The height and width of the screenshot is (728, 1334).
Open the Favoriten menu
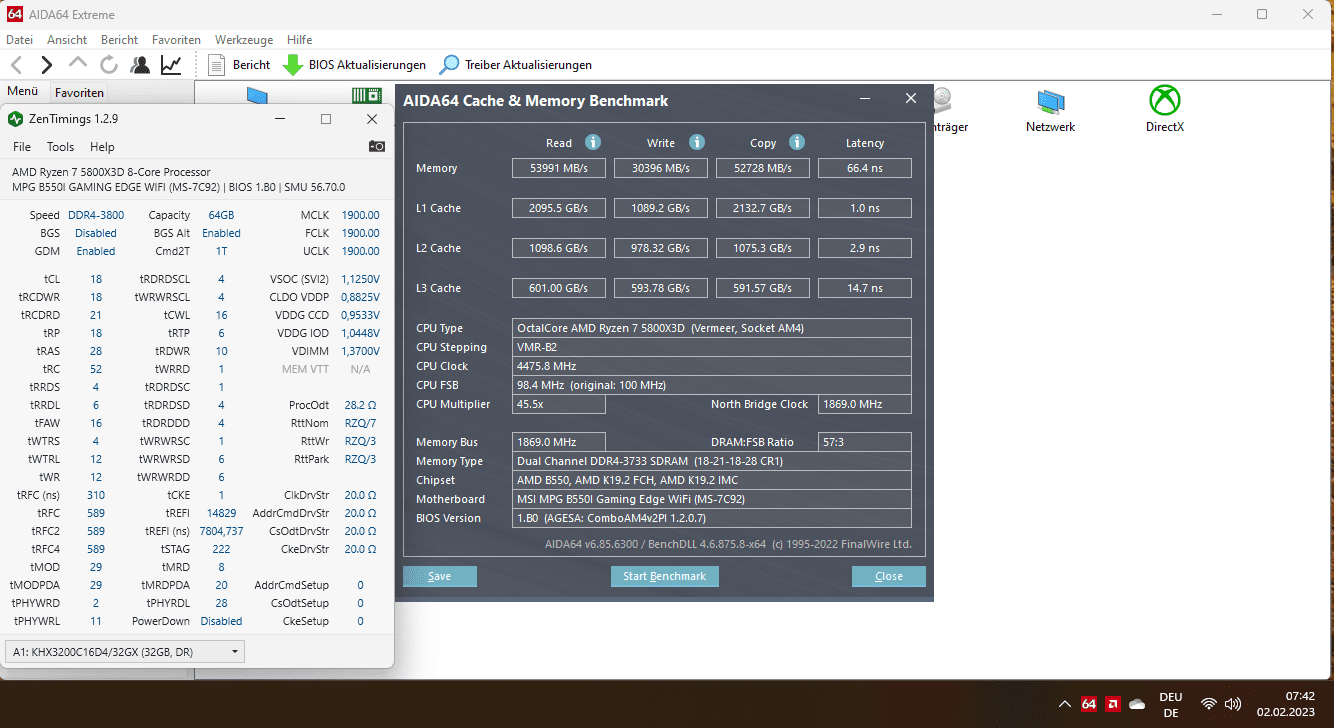pos(176,40)
